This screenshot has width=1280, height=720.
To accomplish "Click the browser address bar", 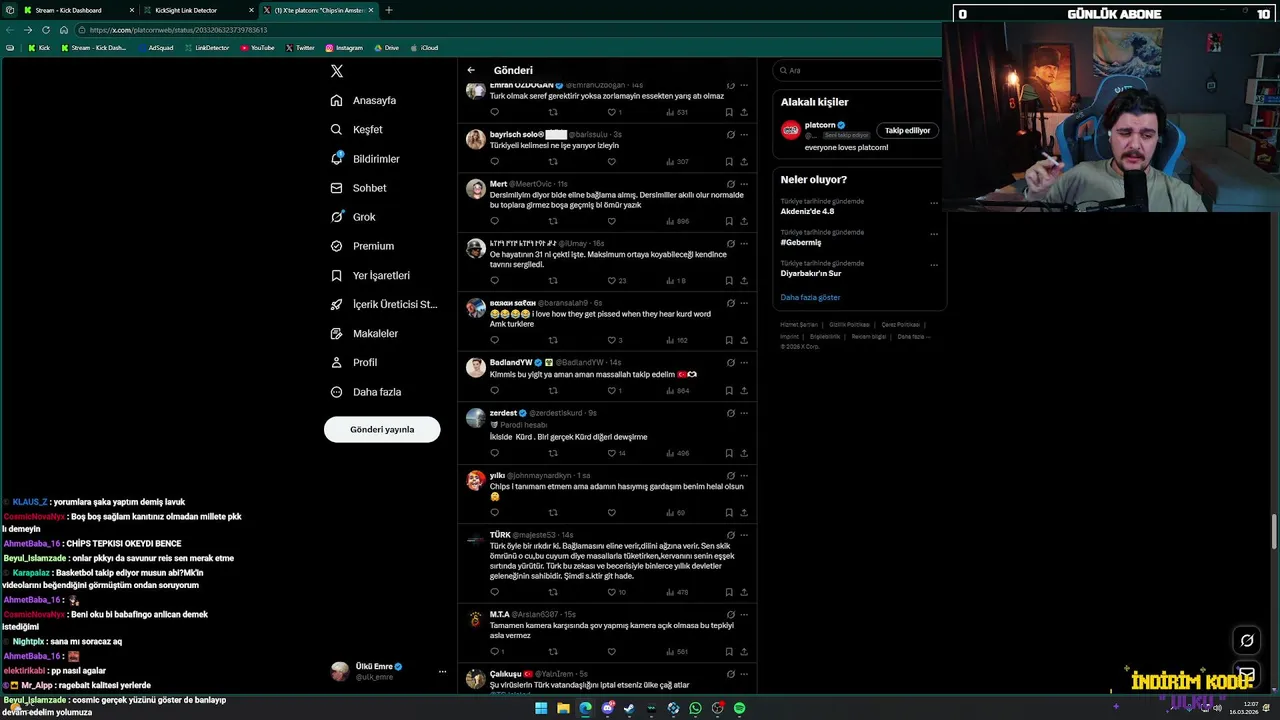I will tap(500, 30).
